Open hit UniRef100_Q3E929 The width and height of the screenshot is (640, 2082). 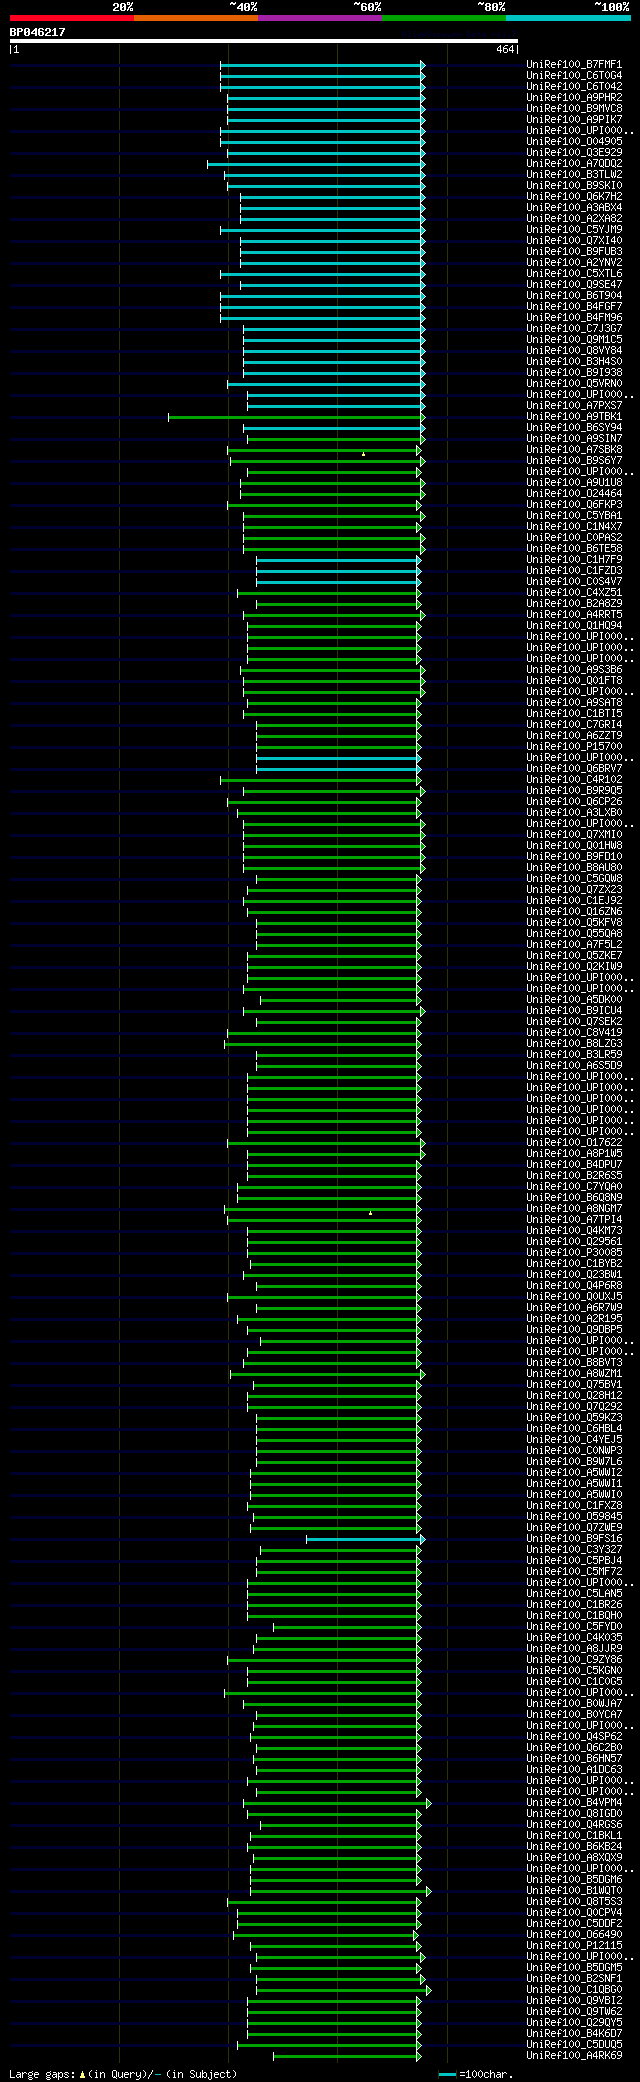[574, 153]
